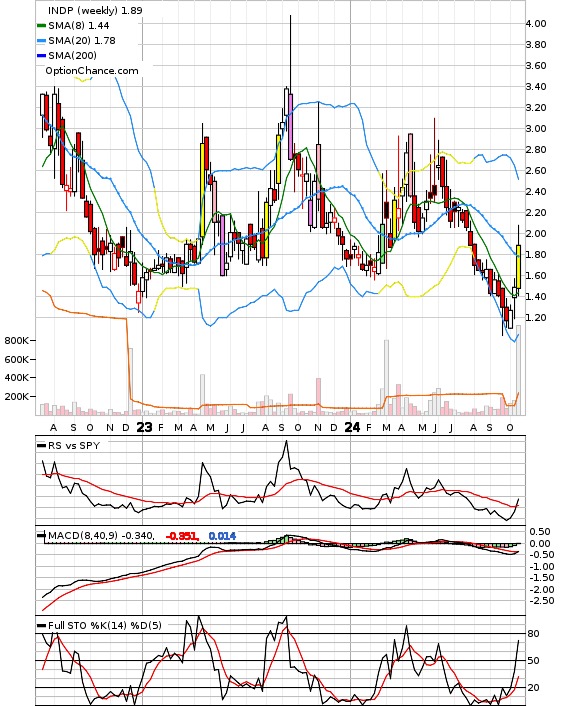This screenshot has height=706, width=566.
Task: Click the dark blue SMA(200) legend swatch
Action: 41,55
